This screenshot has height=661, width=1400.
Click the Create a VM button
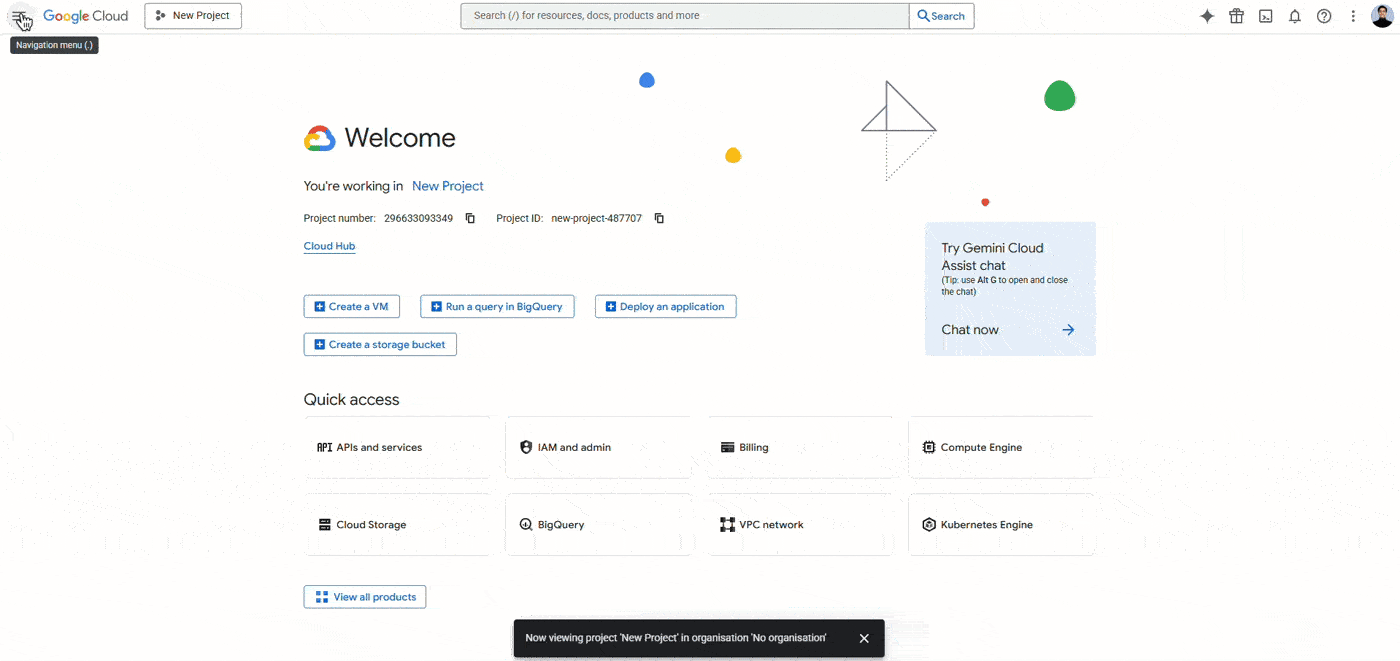tap(351, 306)
